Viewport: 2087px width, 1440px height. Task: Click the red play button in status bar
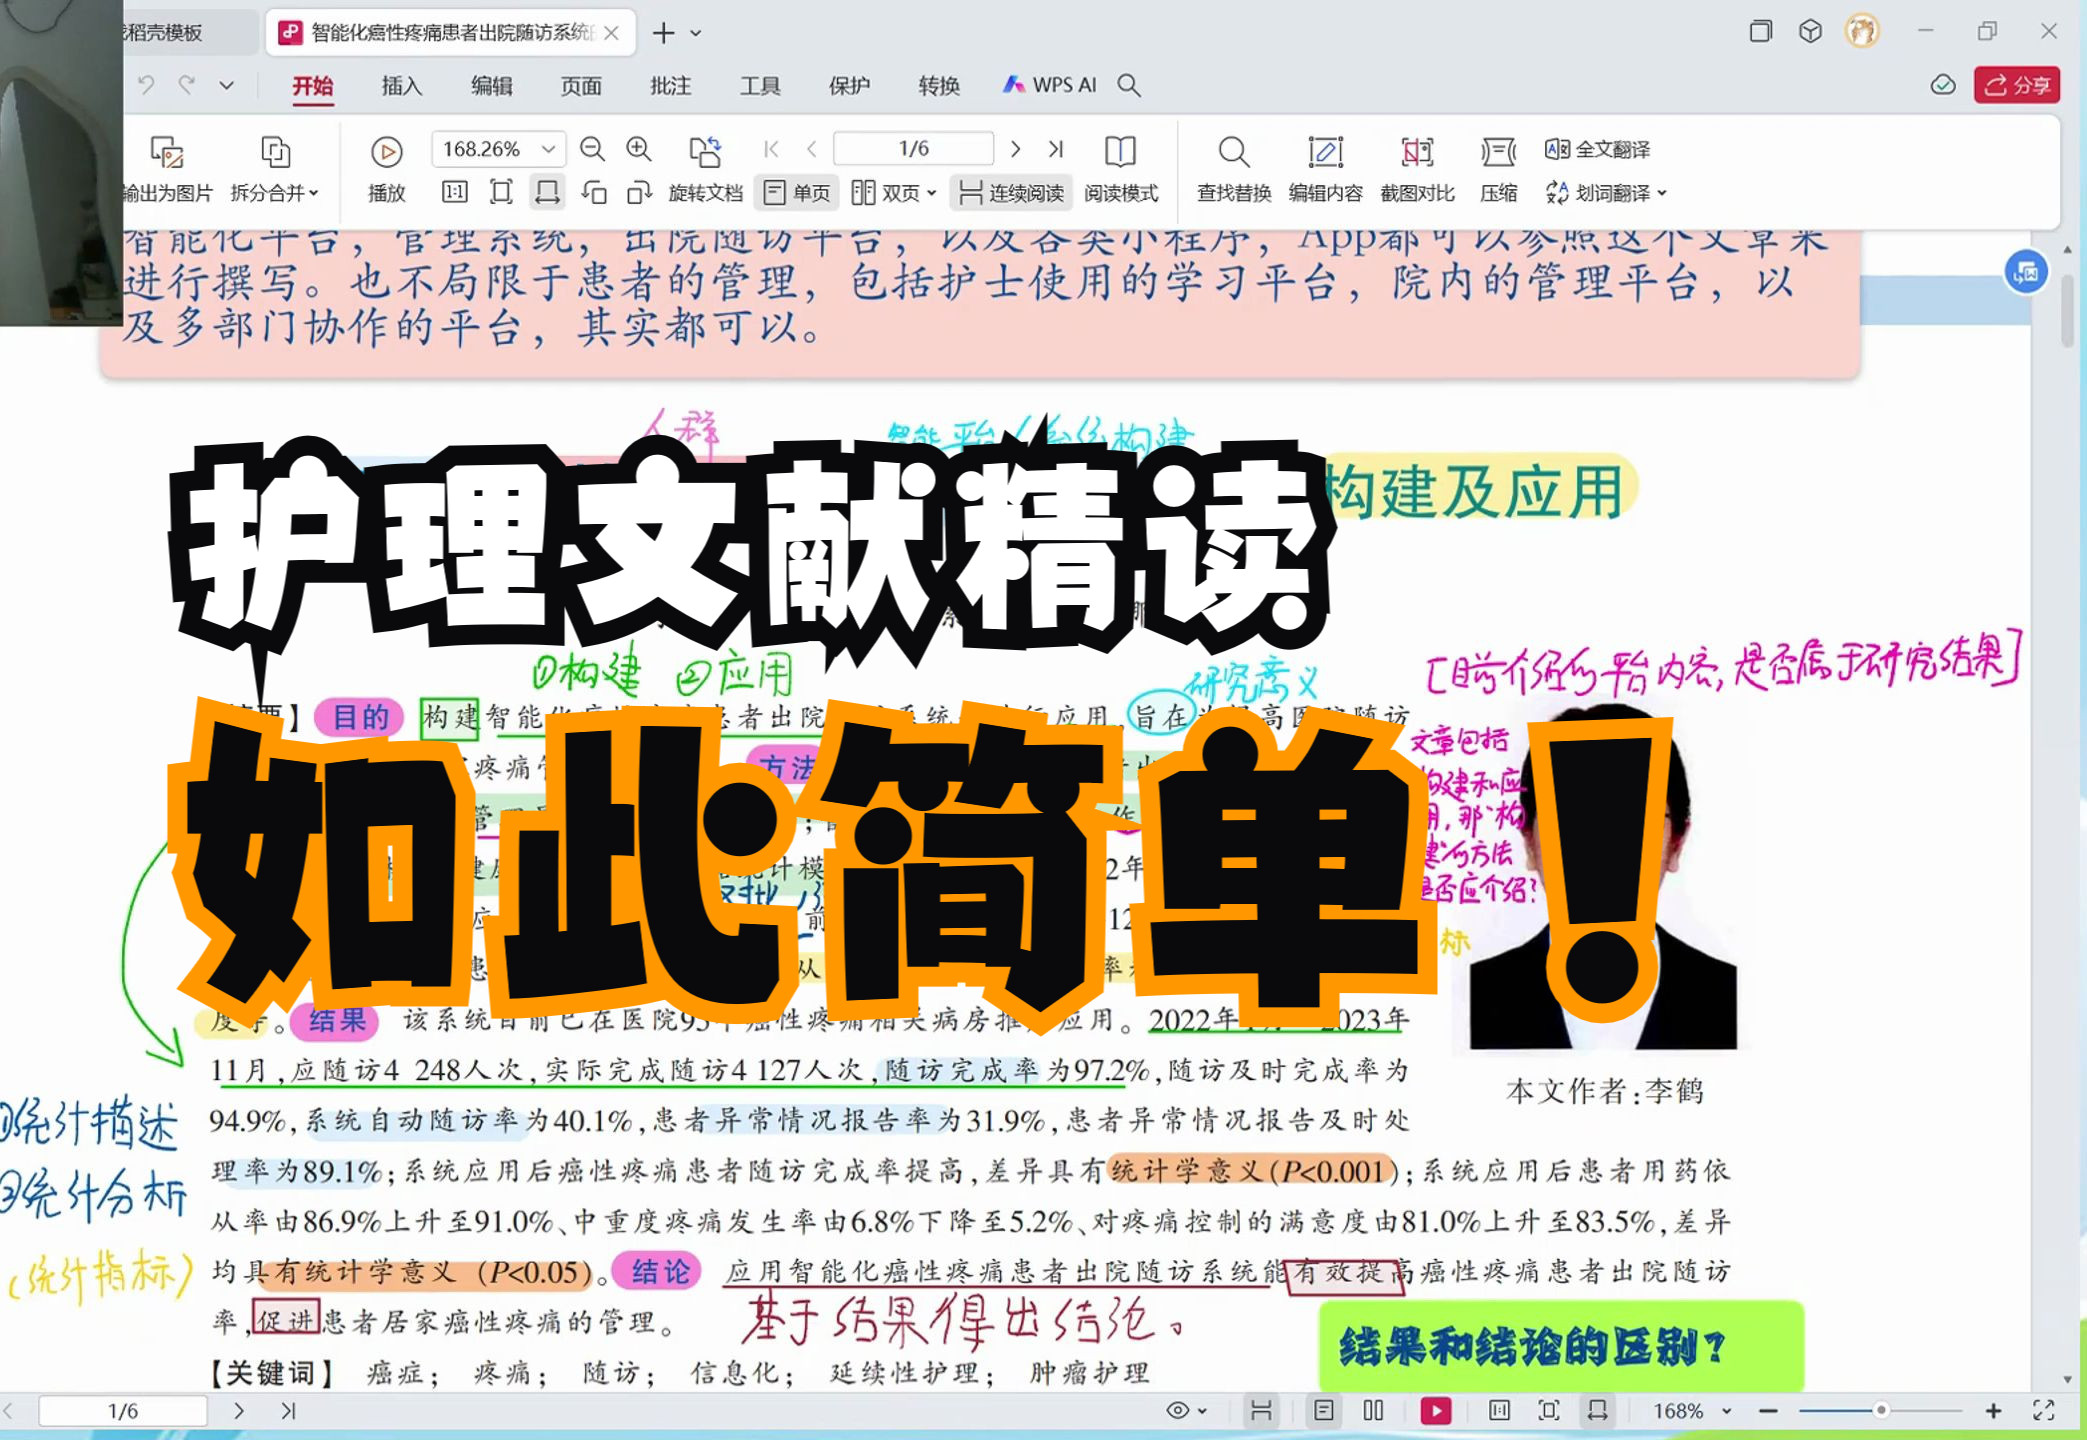click(1436, 1411)
